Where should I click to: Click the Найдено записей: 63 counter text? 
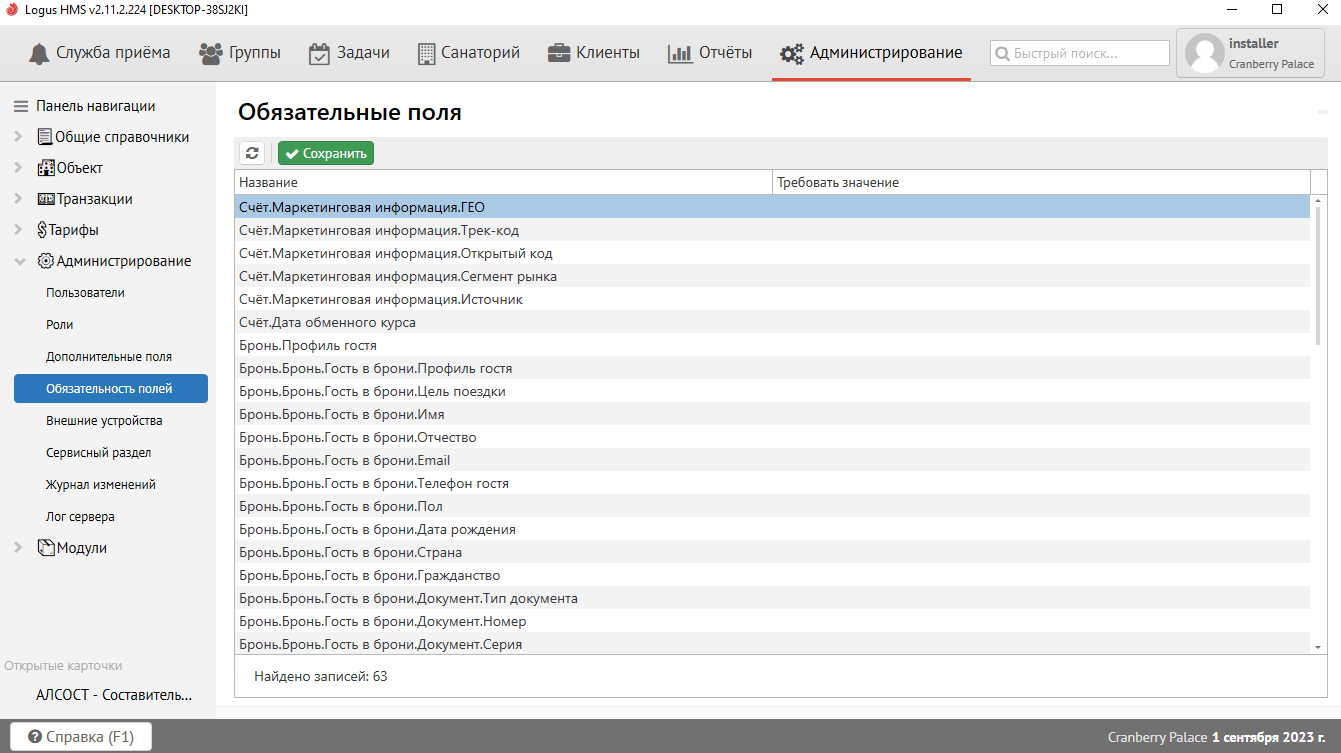coord(321,676)
